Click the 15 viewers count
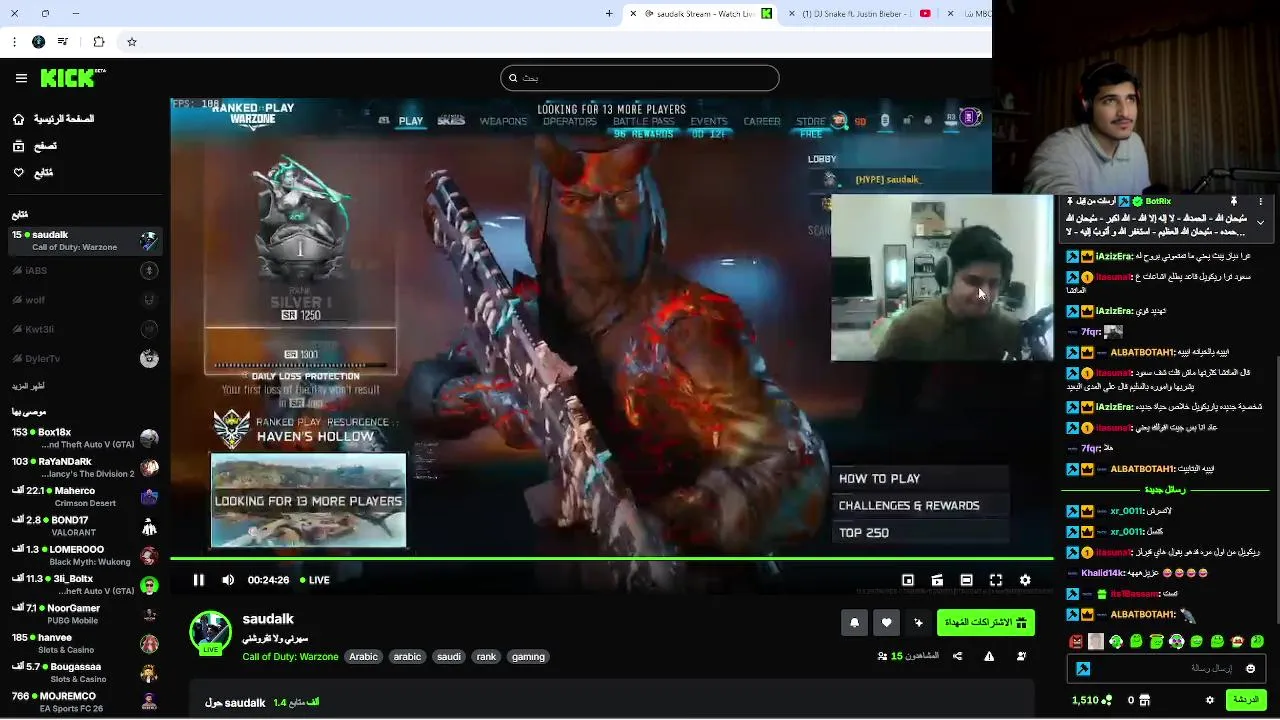 tap(908, 656)
